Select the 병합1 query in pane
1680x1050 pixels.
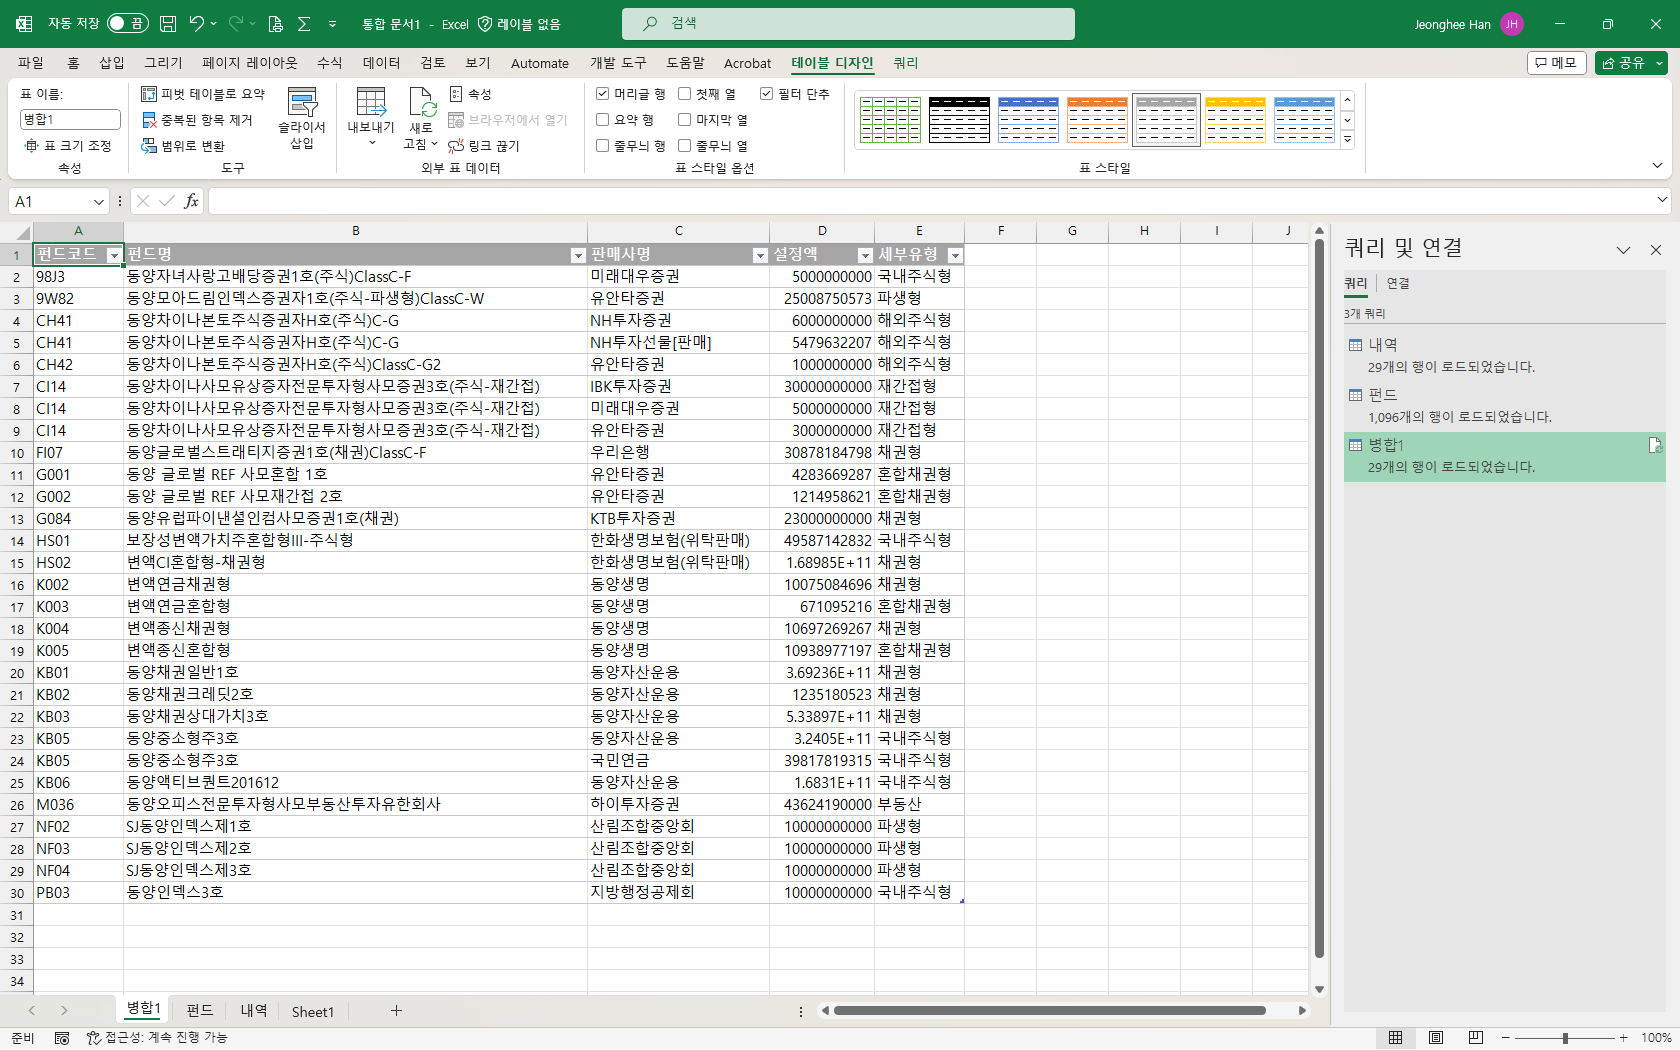click(x=1504, y=456)
